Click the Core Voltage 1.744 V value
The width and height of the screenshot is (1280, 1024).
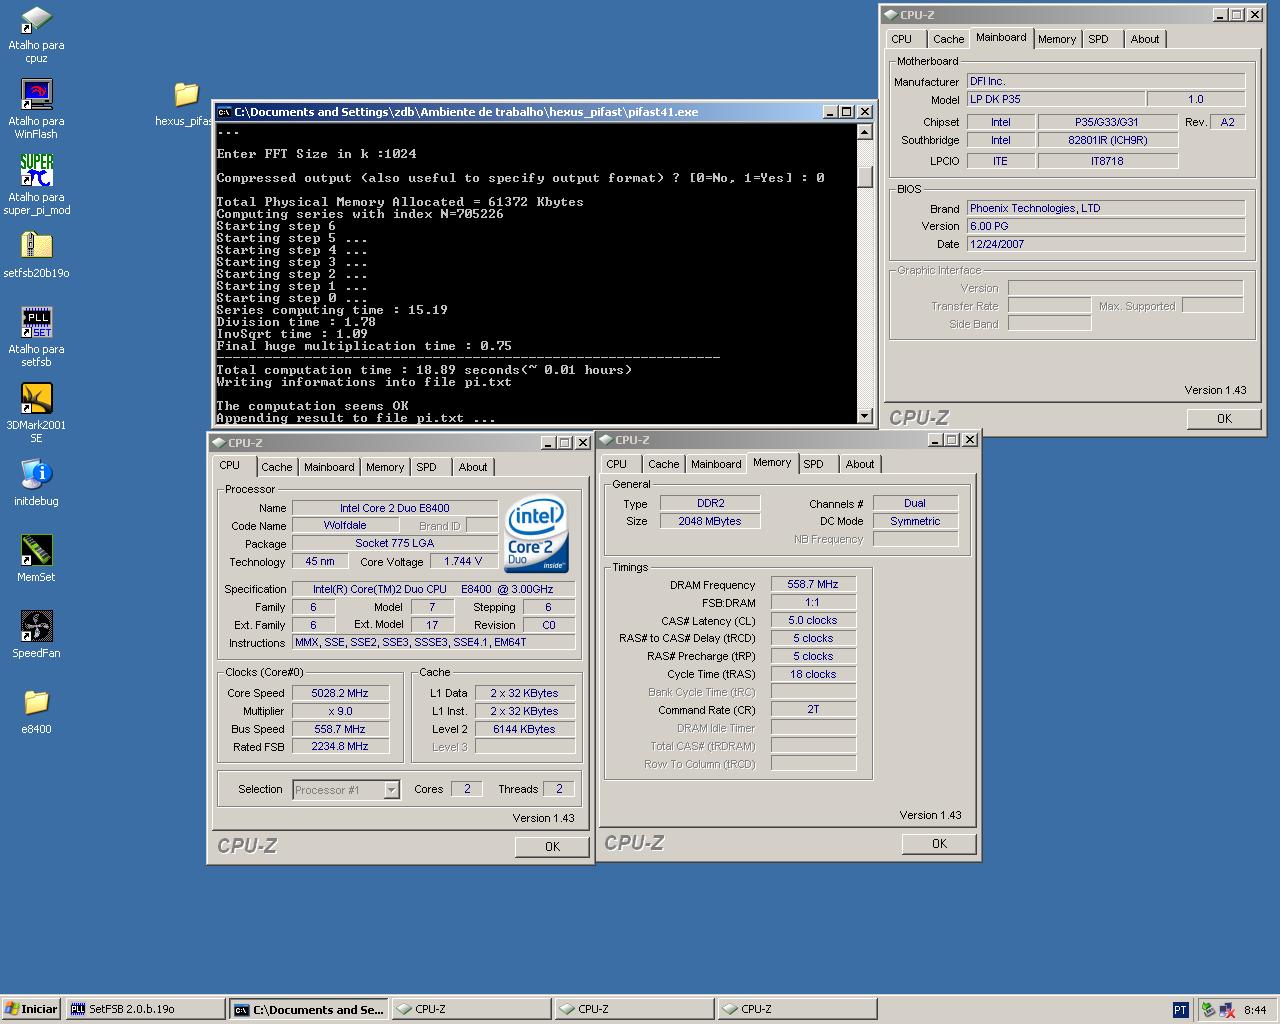[x=463, y=562]
